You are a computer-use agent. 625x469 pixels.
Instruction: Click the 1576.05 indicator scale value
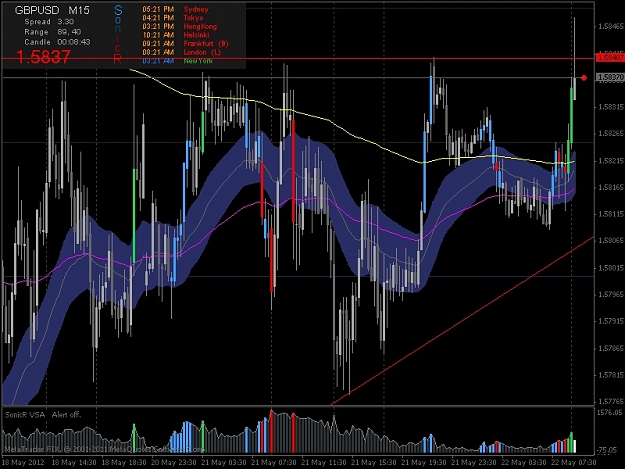[x=609, y=412]
